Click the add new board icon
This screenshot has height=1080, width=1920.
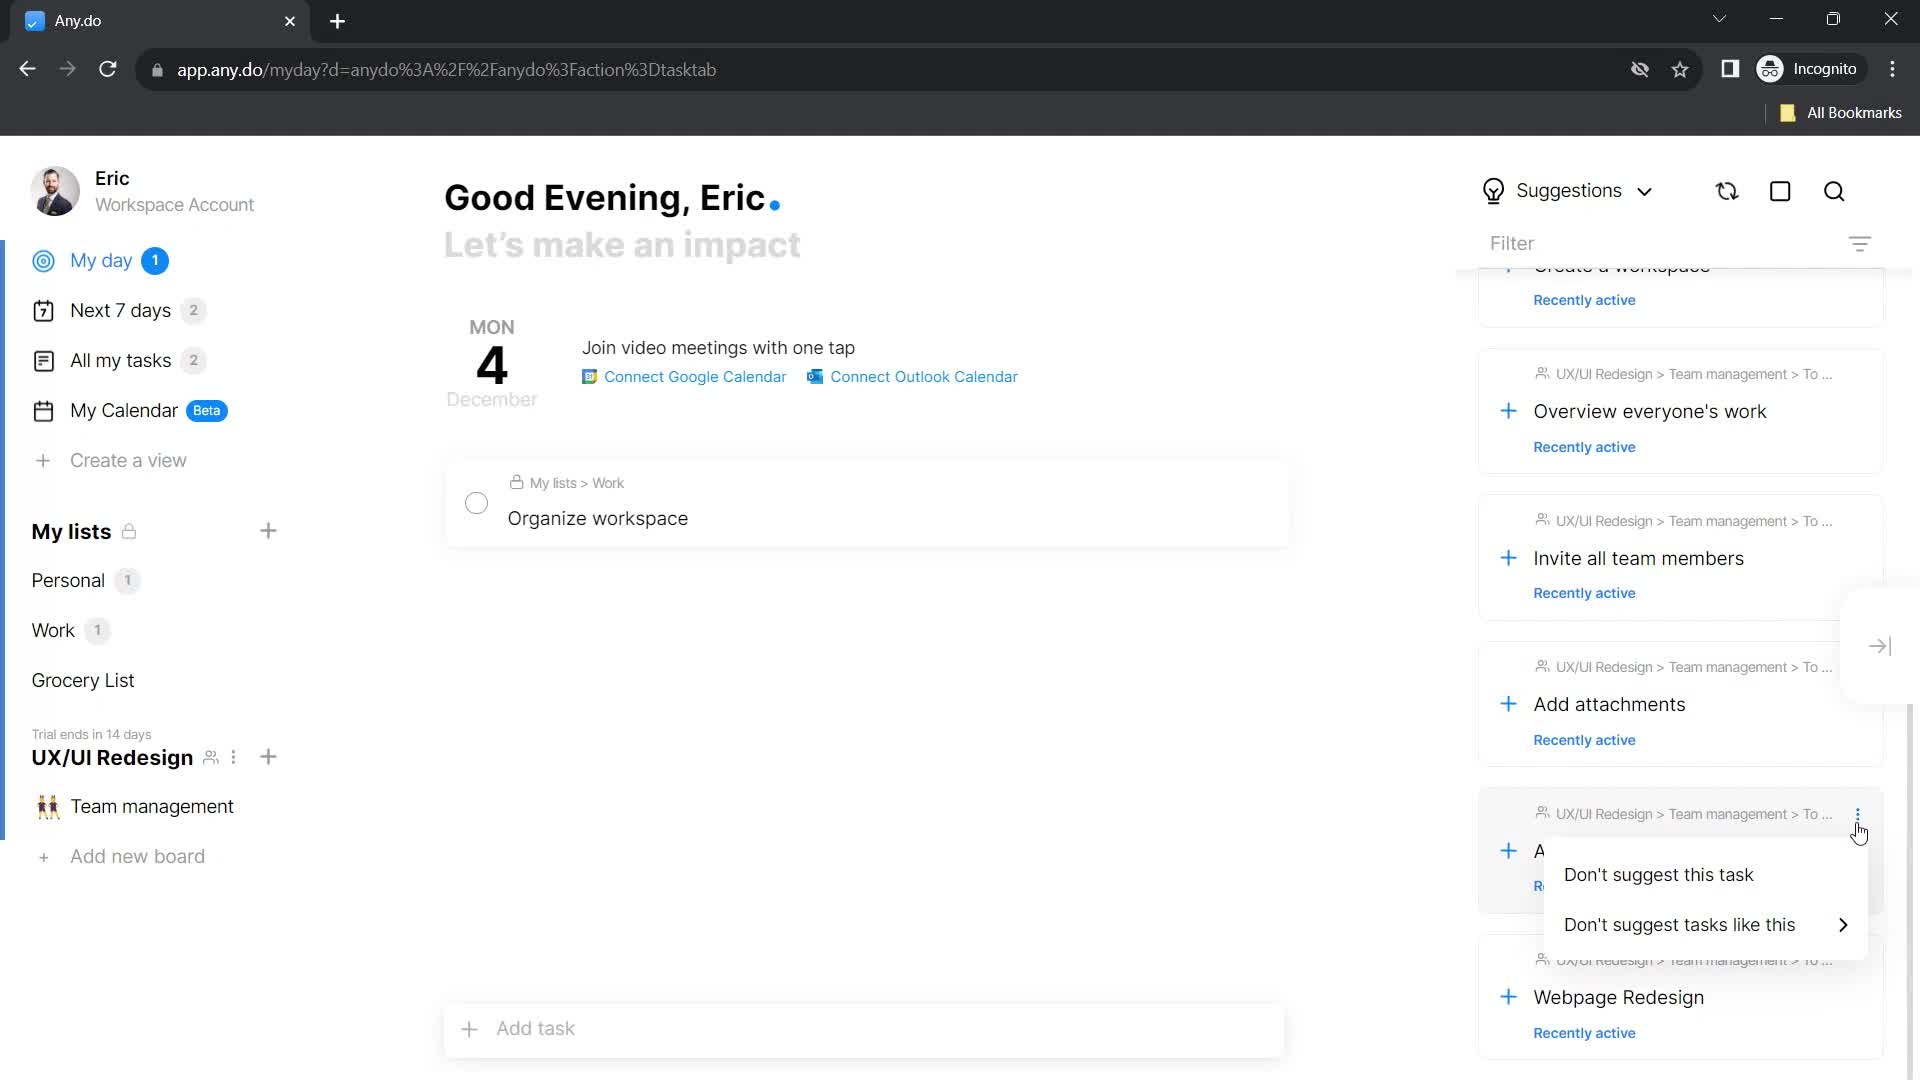(x=42, y=858)
